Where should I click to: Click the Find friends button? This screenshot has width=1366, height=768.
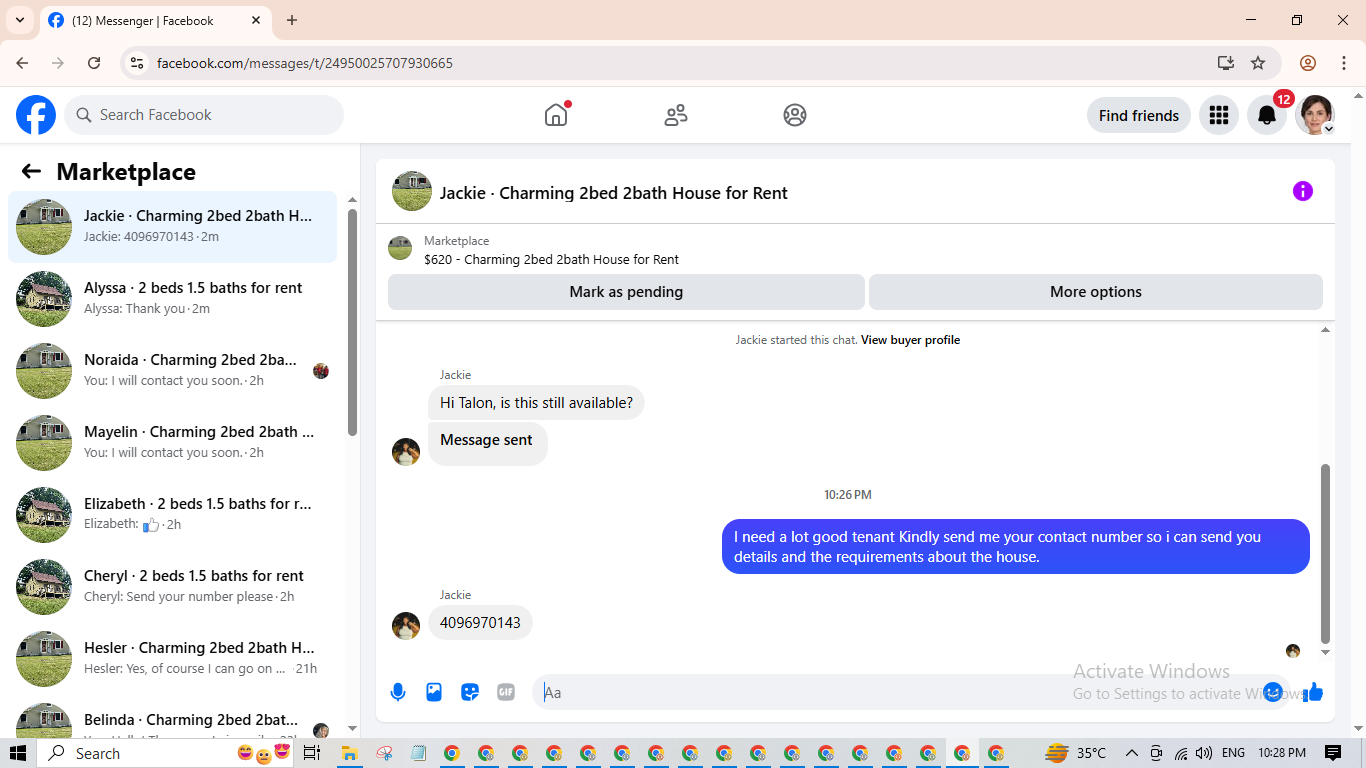pos(1139,115)
